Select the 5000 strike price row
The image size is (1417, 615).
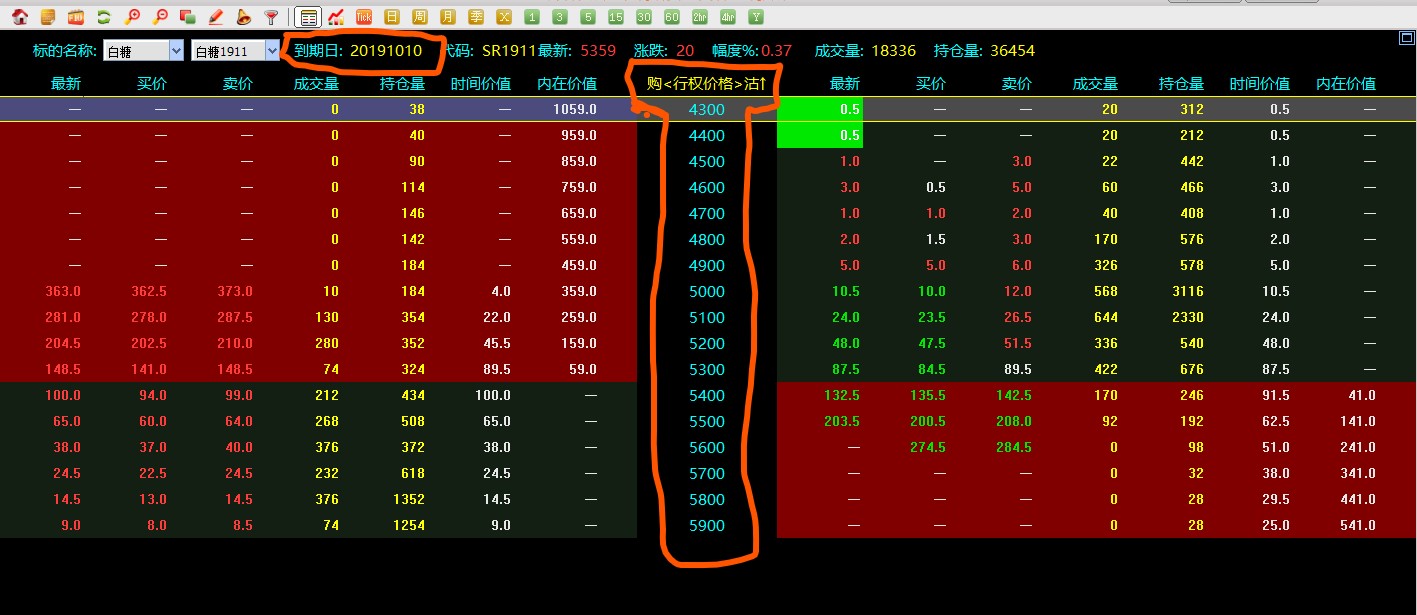point(707,291)
